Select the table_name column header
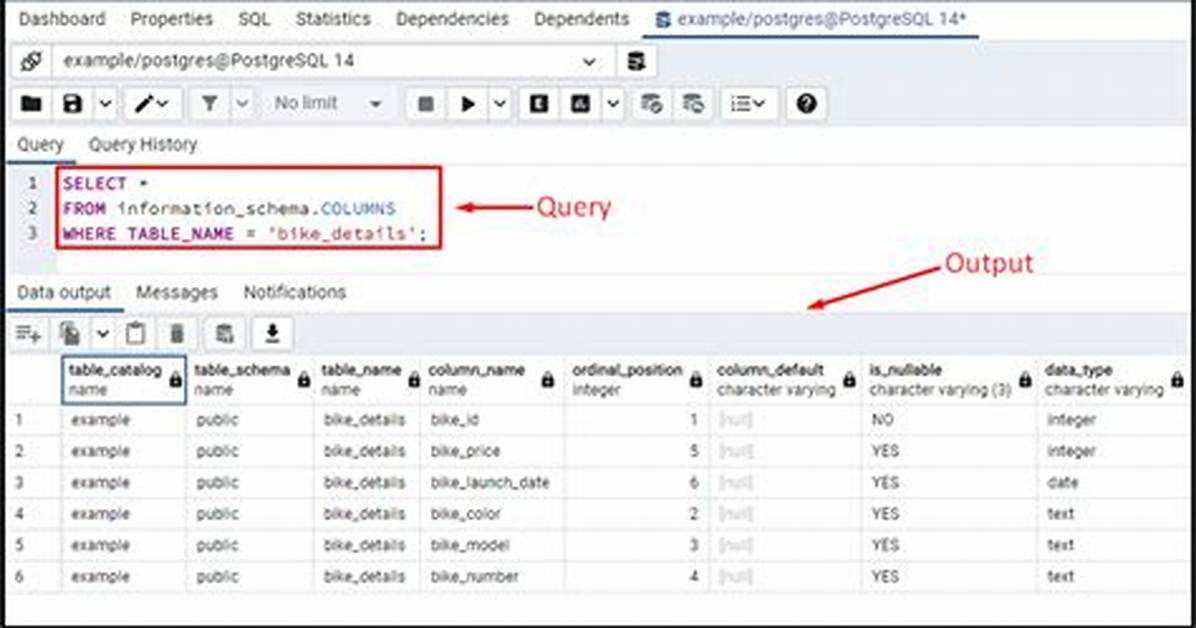This screenshot has height=628, width=1196. click(x=368, y=379)
